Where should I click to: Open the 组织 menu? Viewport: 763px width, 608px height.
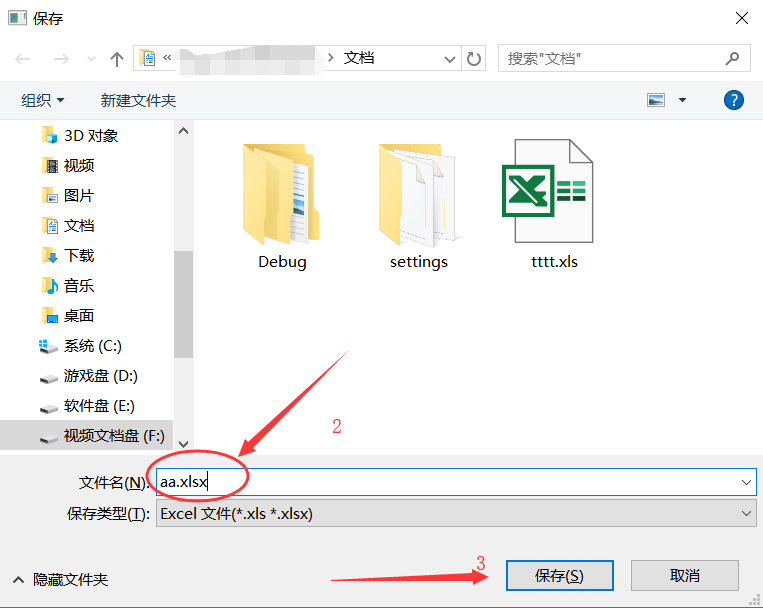pos(42,100)
